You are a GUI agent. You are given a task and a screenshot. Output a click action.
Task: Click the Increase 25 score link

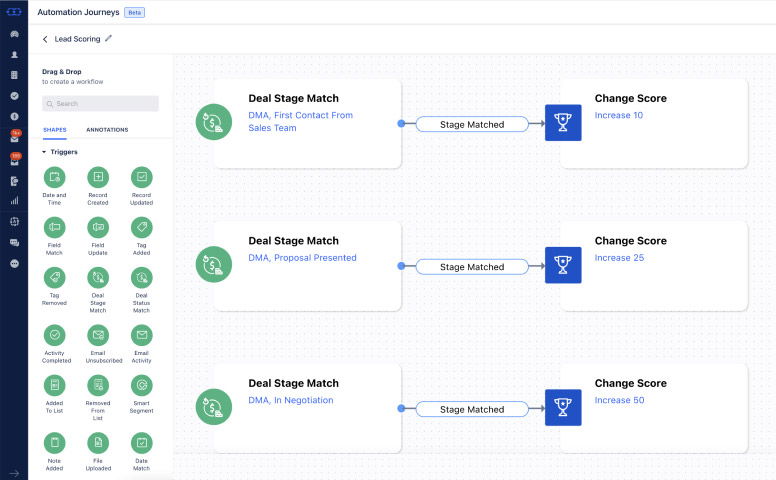(x=619, y=258)
